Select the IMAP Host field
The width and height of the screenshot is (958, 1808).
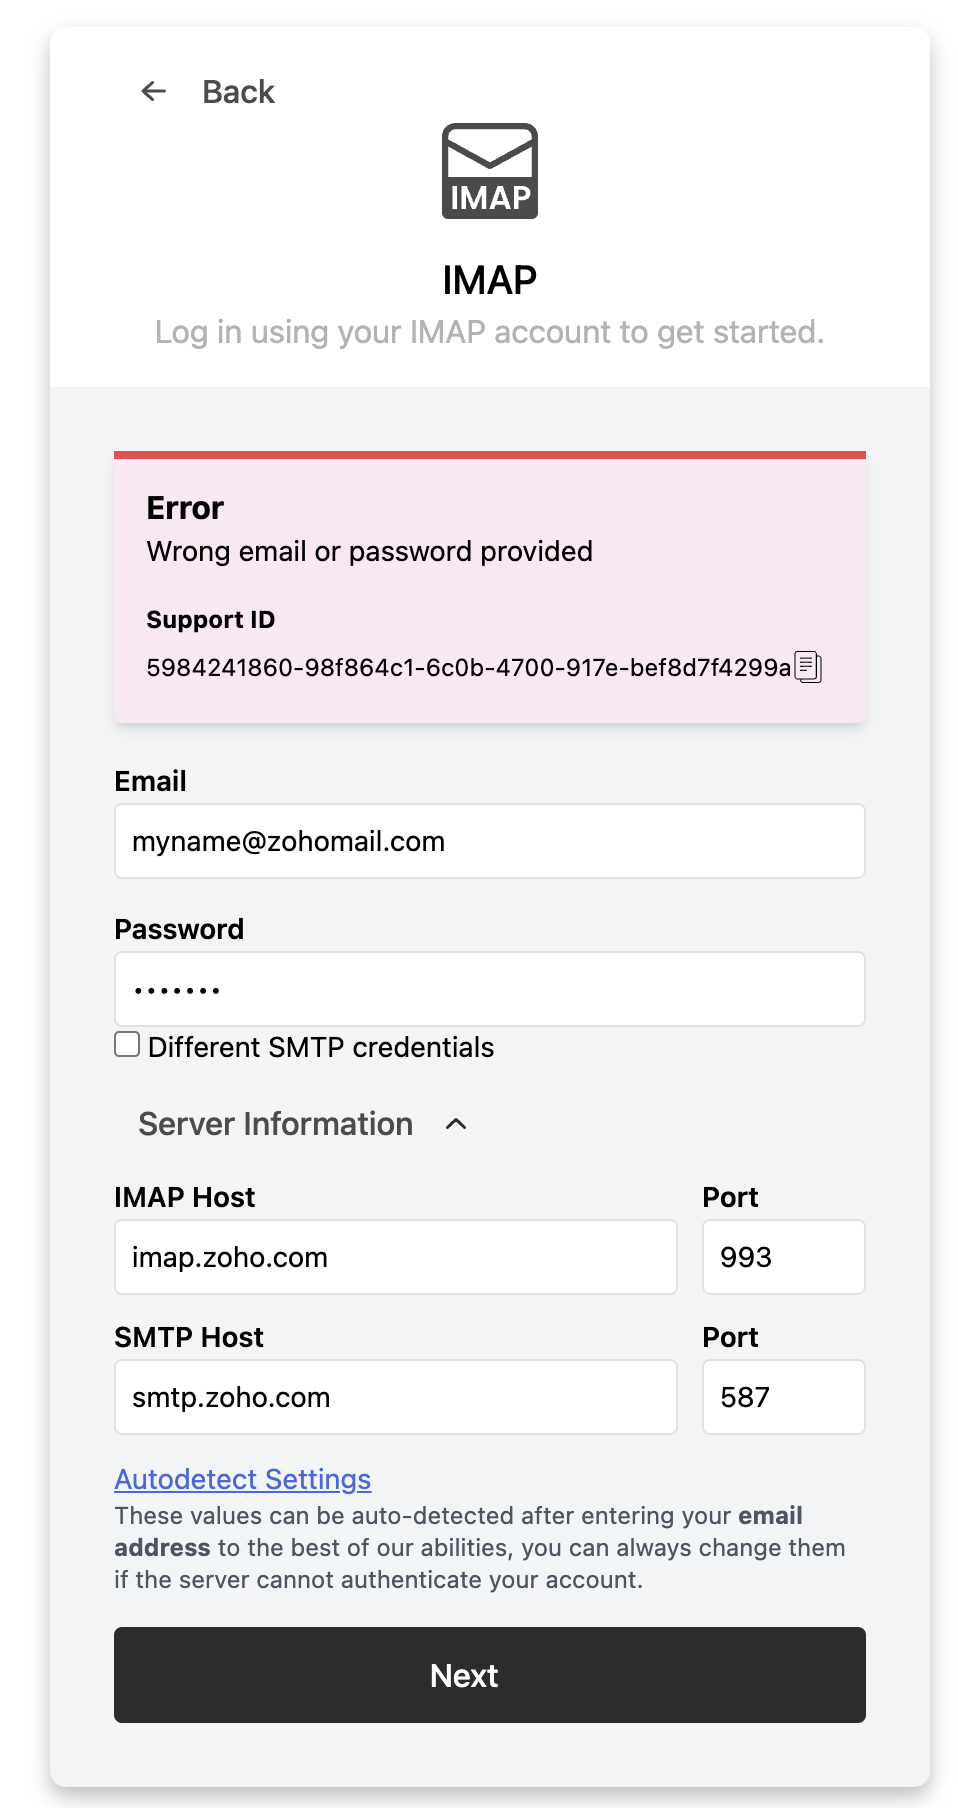(x=396, y=1257)
